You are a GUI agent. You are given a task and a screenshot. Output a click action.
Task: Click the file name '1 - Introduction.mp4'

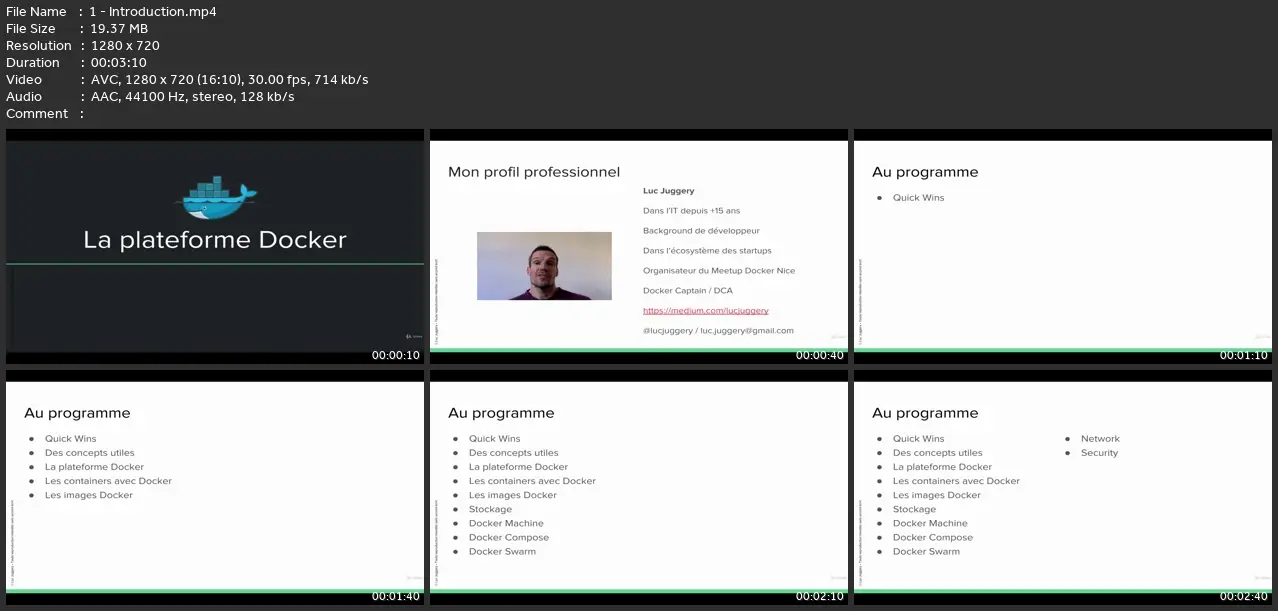coord(153,12)
